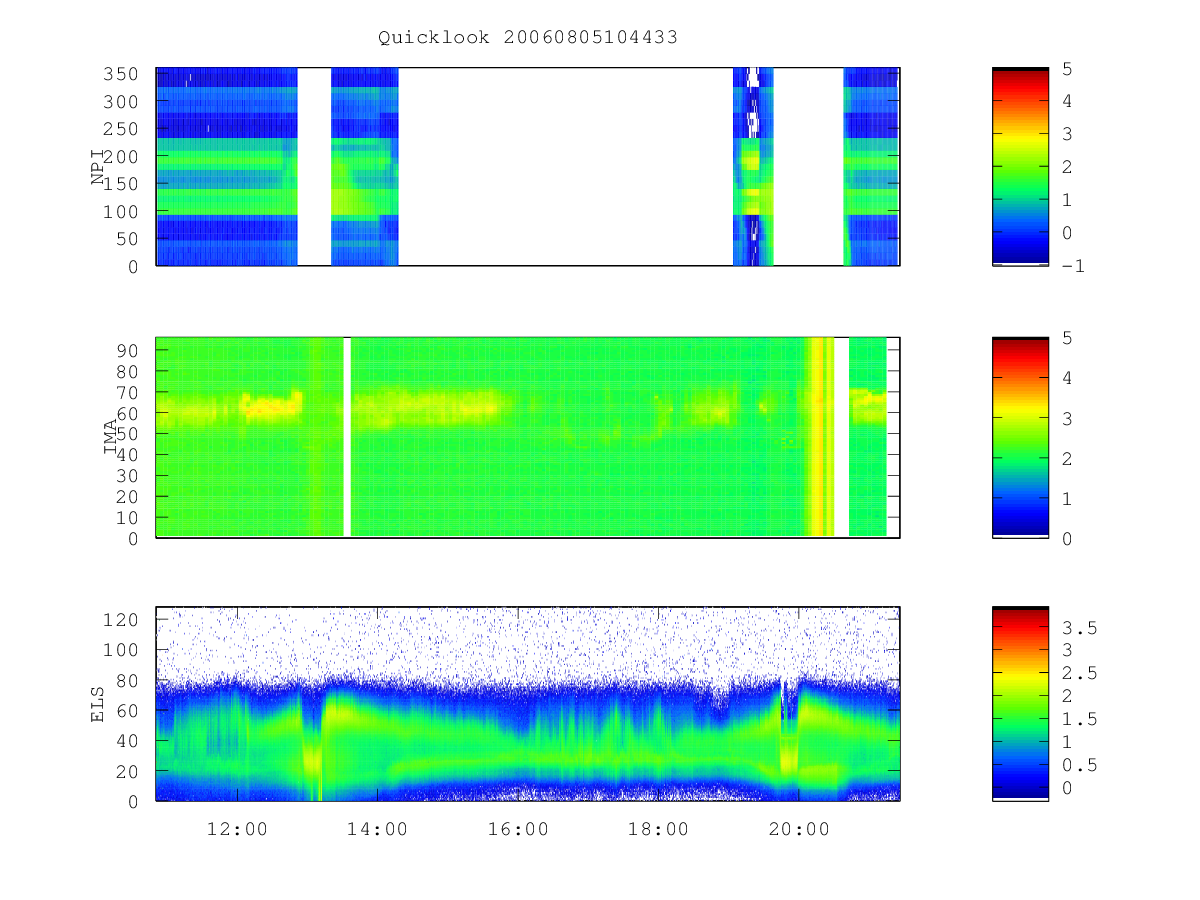Select the 5 label on IMA color bar

point(1066,338)
